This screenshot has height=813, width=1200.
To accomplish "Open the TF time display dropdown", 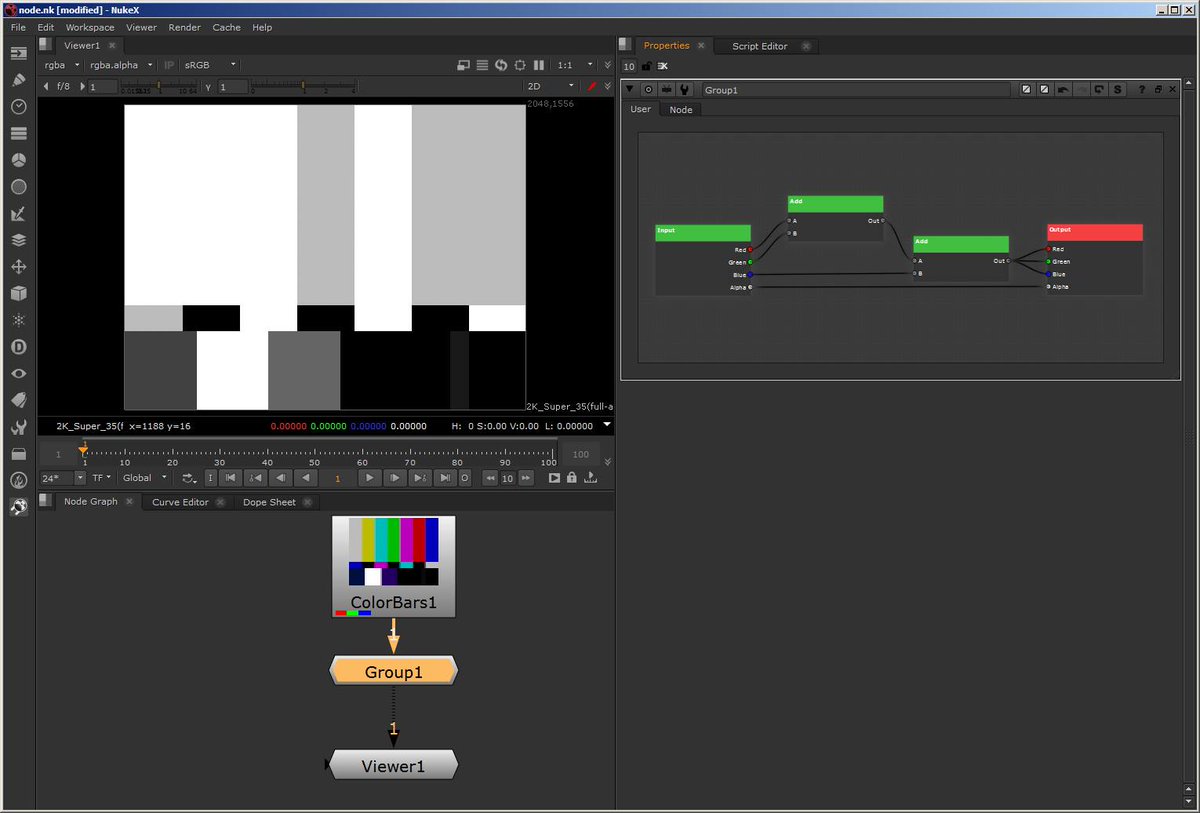I will click(x=103, y=478).
